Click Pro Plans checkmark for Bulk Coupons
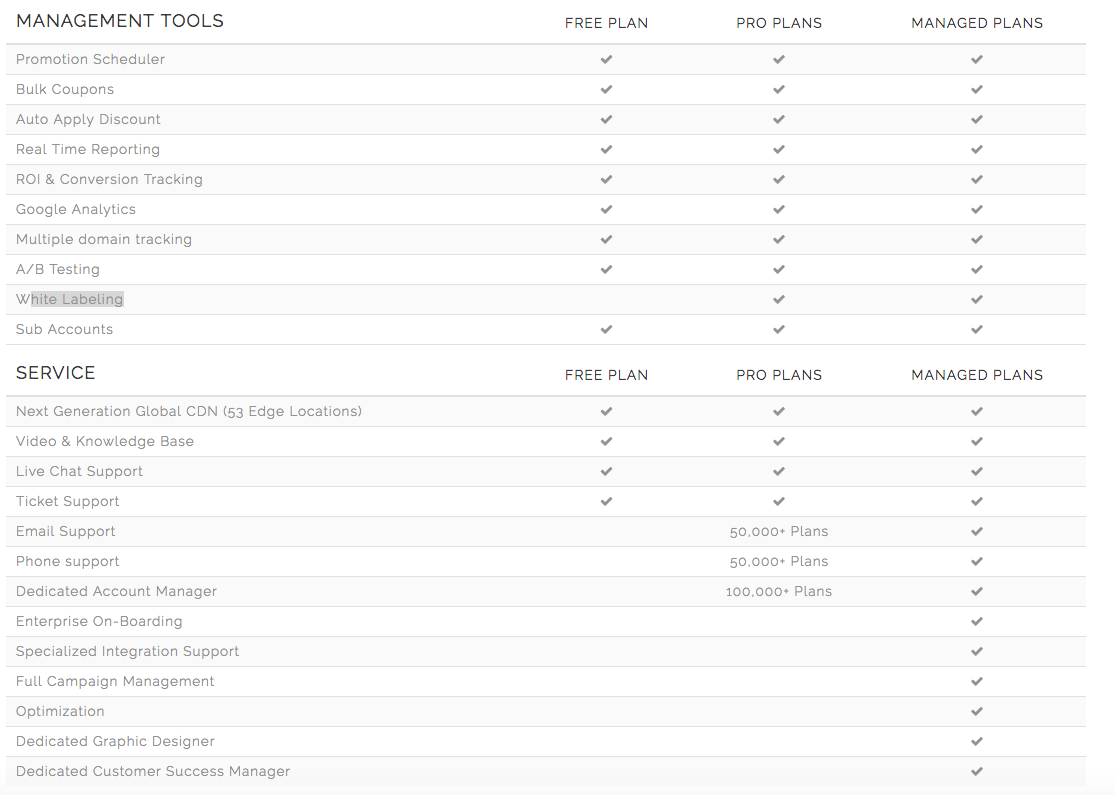This screenshot has width=1115, height=795. tap(779, 89)
